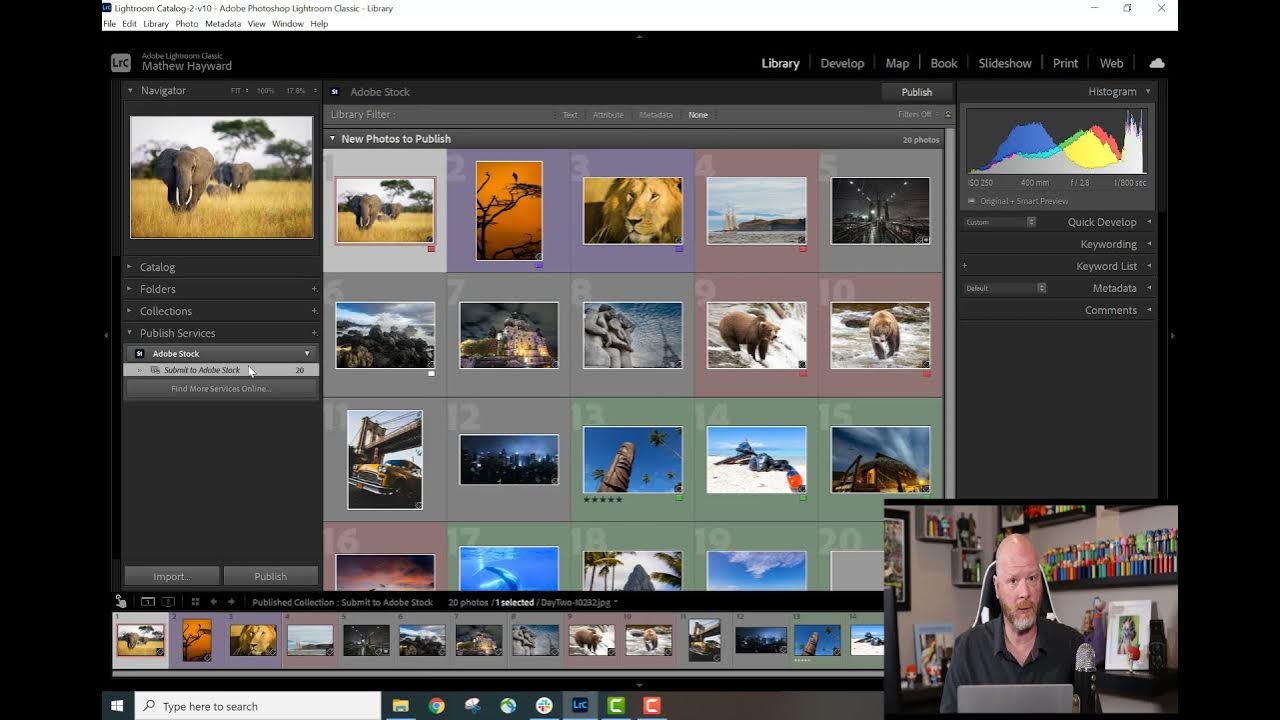The image size is (1280, 720).
Task: Open the Quick Develop Custom preset dropdown
Action: click(x=1000, y=222)
